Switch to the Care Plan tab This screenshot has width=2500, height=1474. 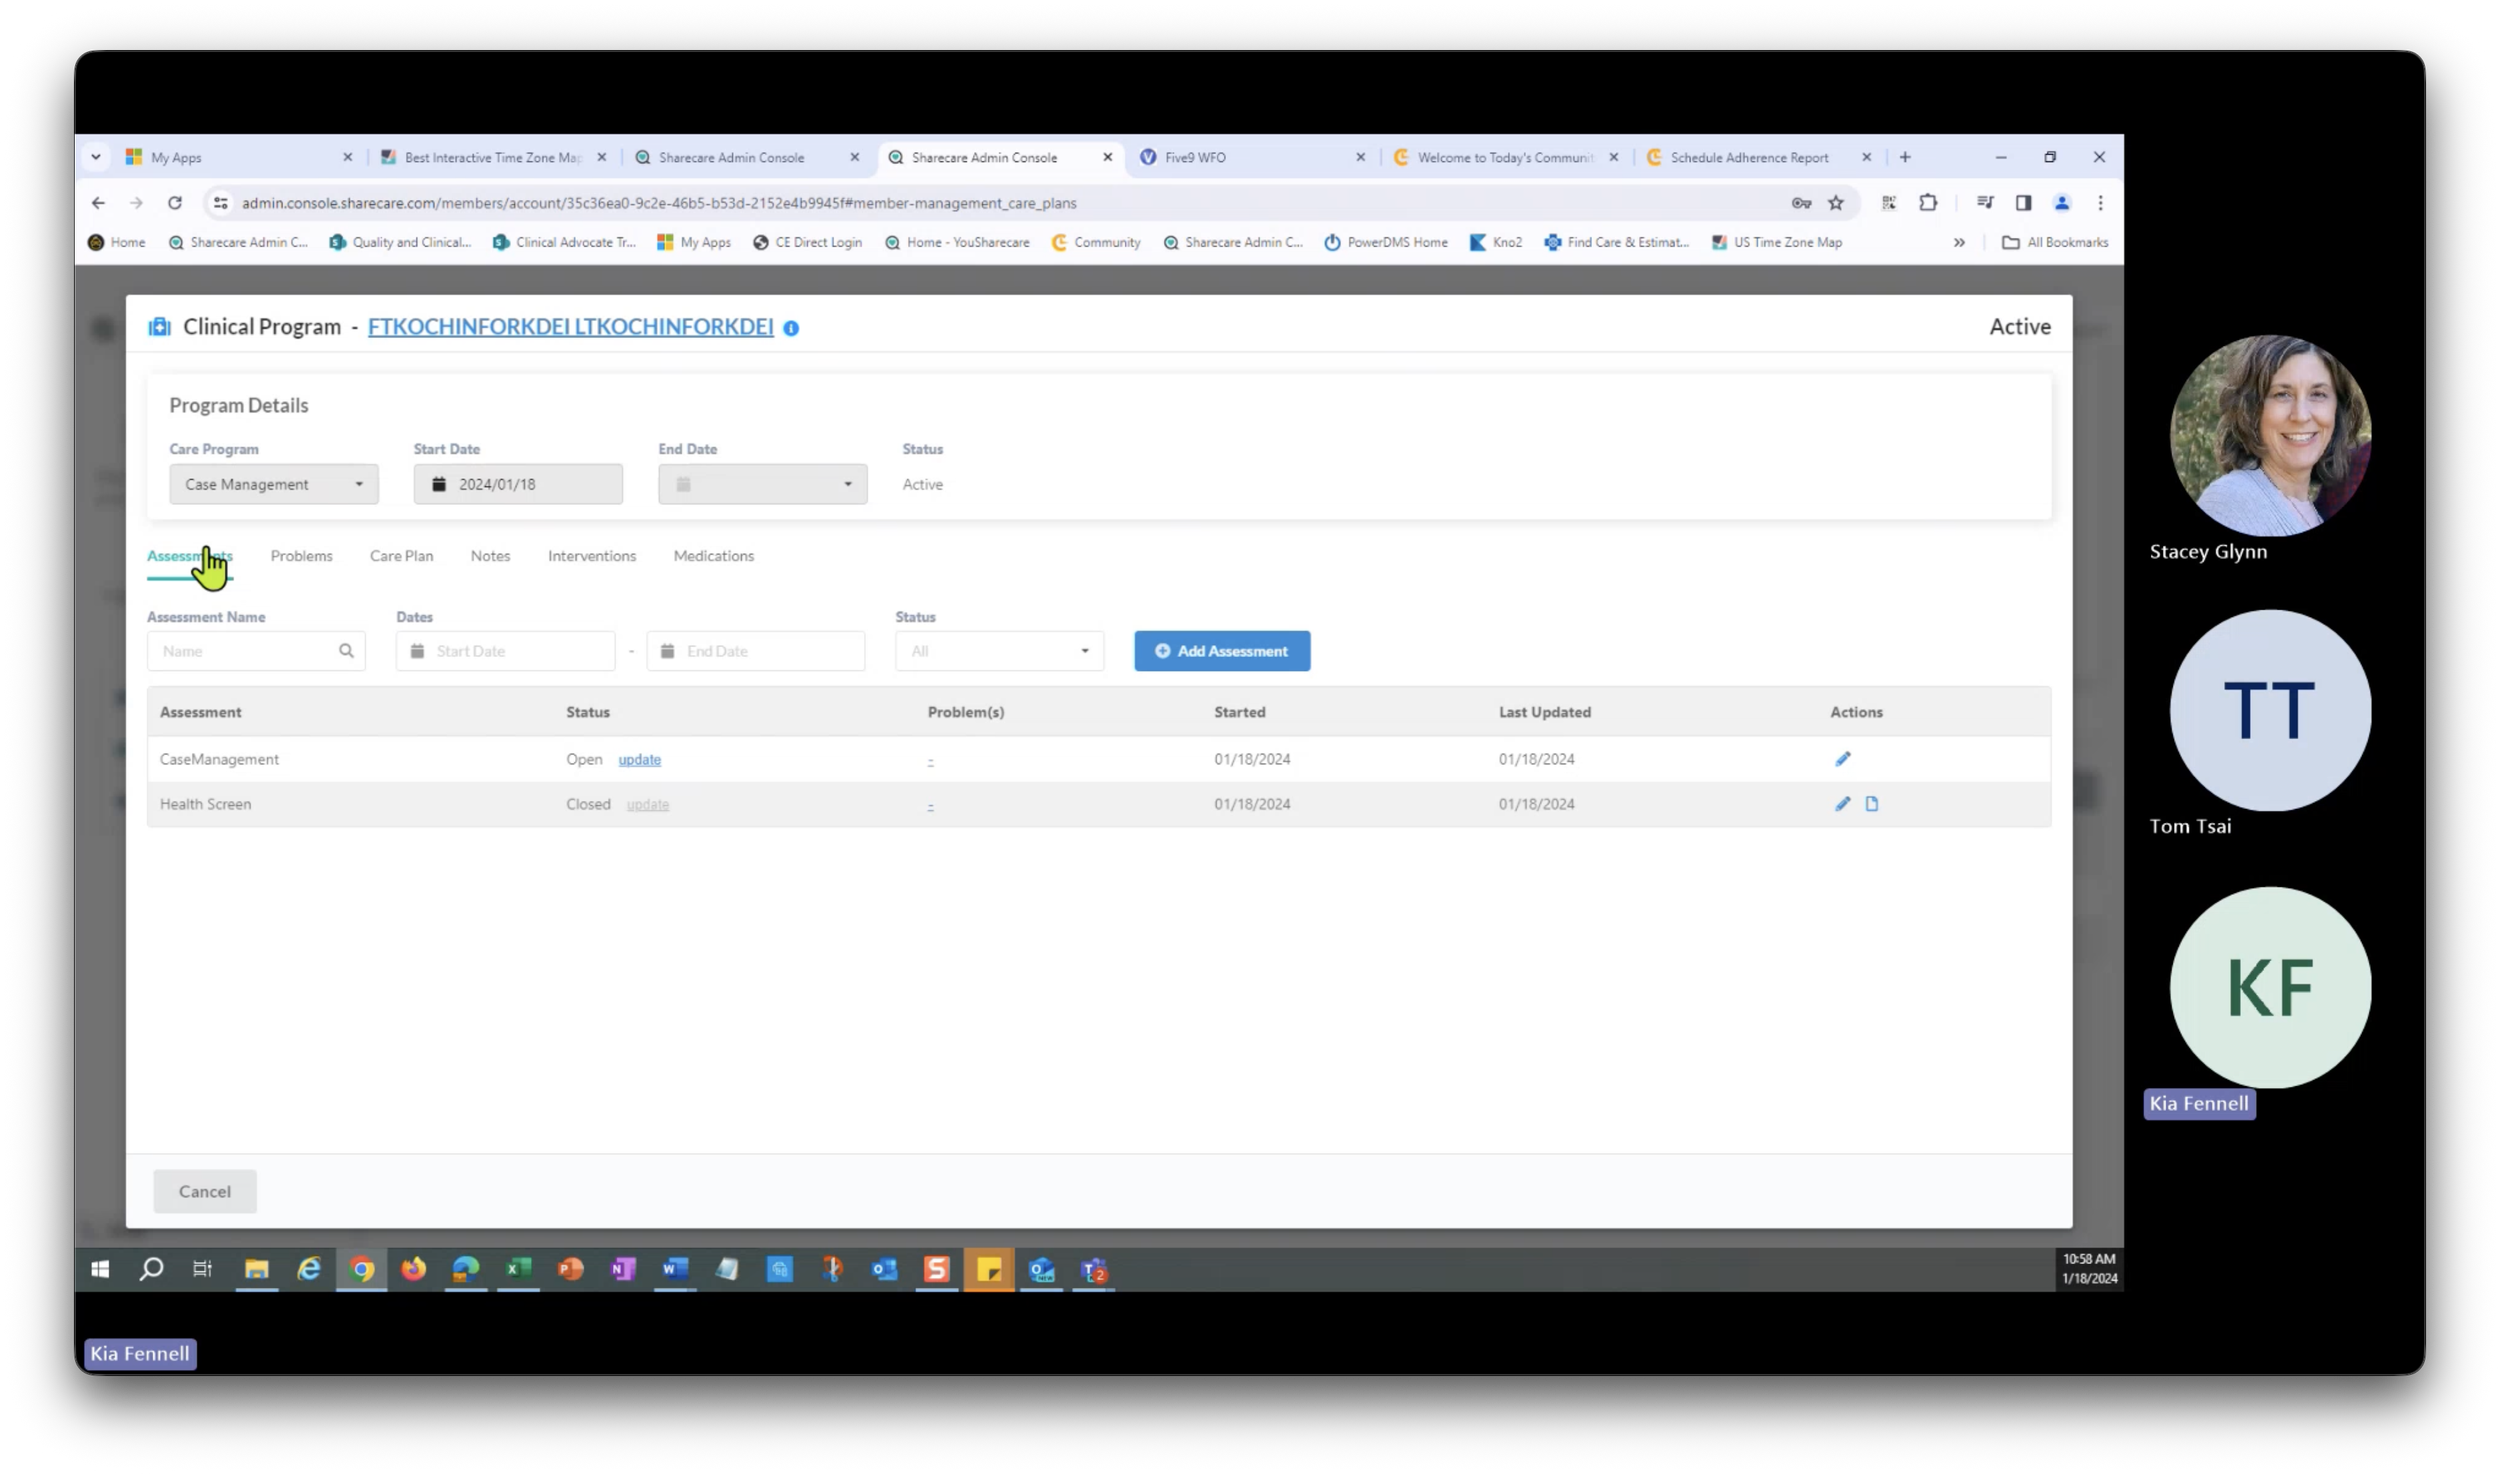click(x=401, y=556)
